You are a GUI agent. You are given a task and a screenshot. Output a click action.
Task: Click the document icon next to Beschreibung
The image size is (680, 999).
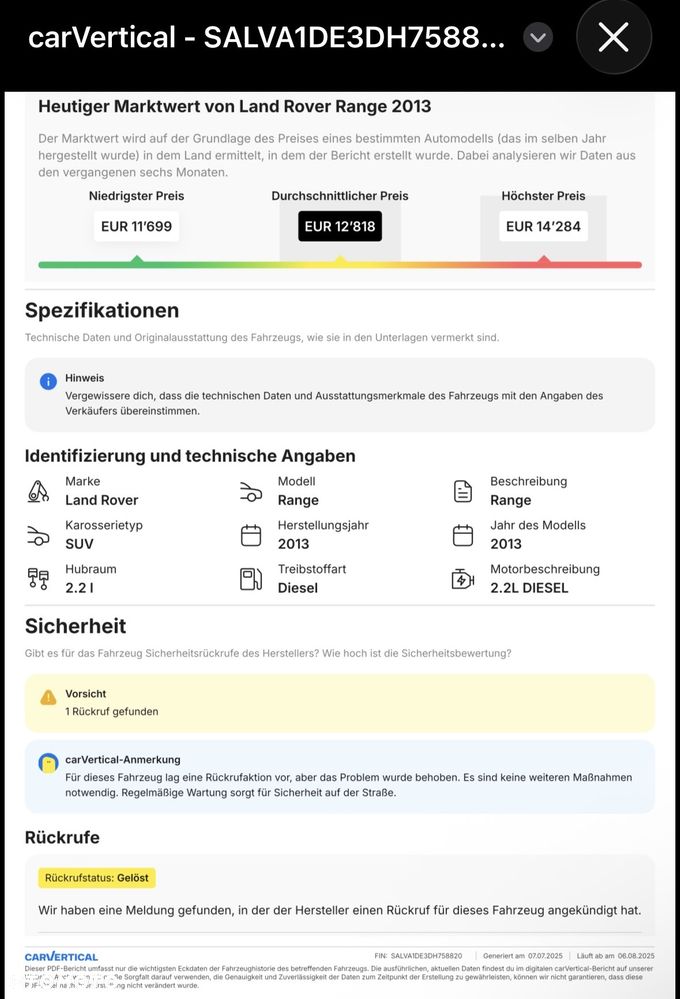point(463,491)
